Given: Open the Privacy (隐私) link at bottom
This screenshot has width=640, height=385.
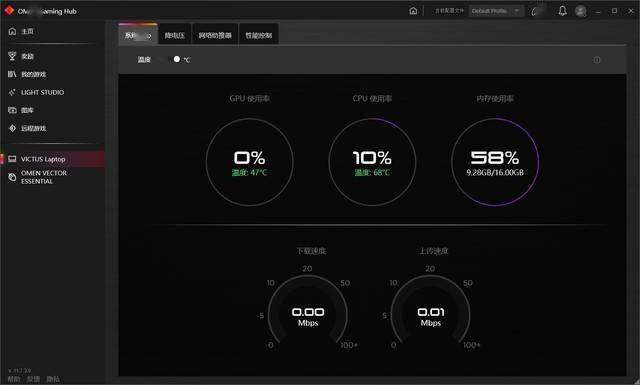Looking at the screenshot, I should click(53, 379).
